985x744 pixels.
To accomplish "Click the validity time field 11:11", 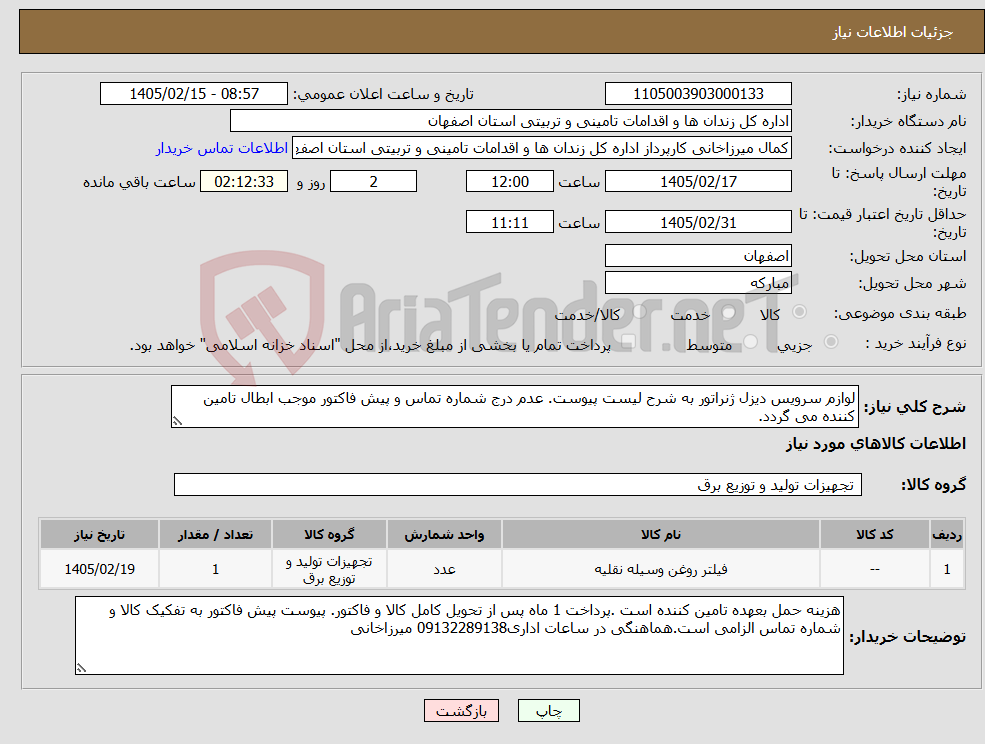I will [x=509, y=222].
